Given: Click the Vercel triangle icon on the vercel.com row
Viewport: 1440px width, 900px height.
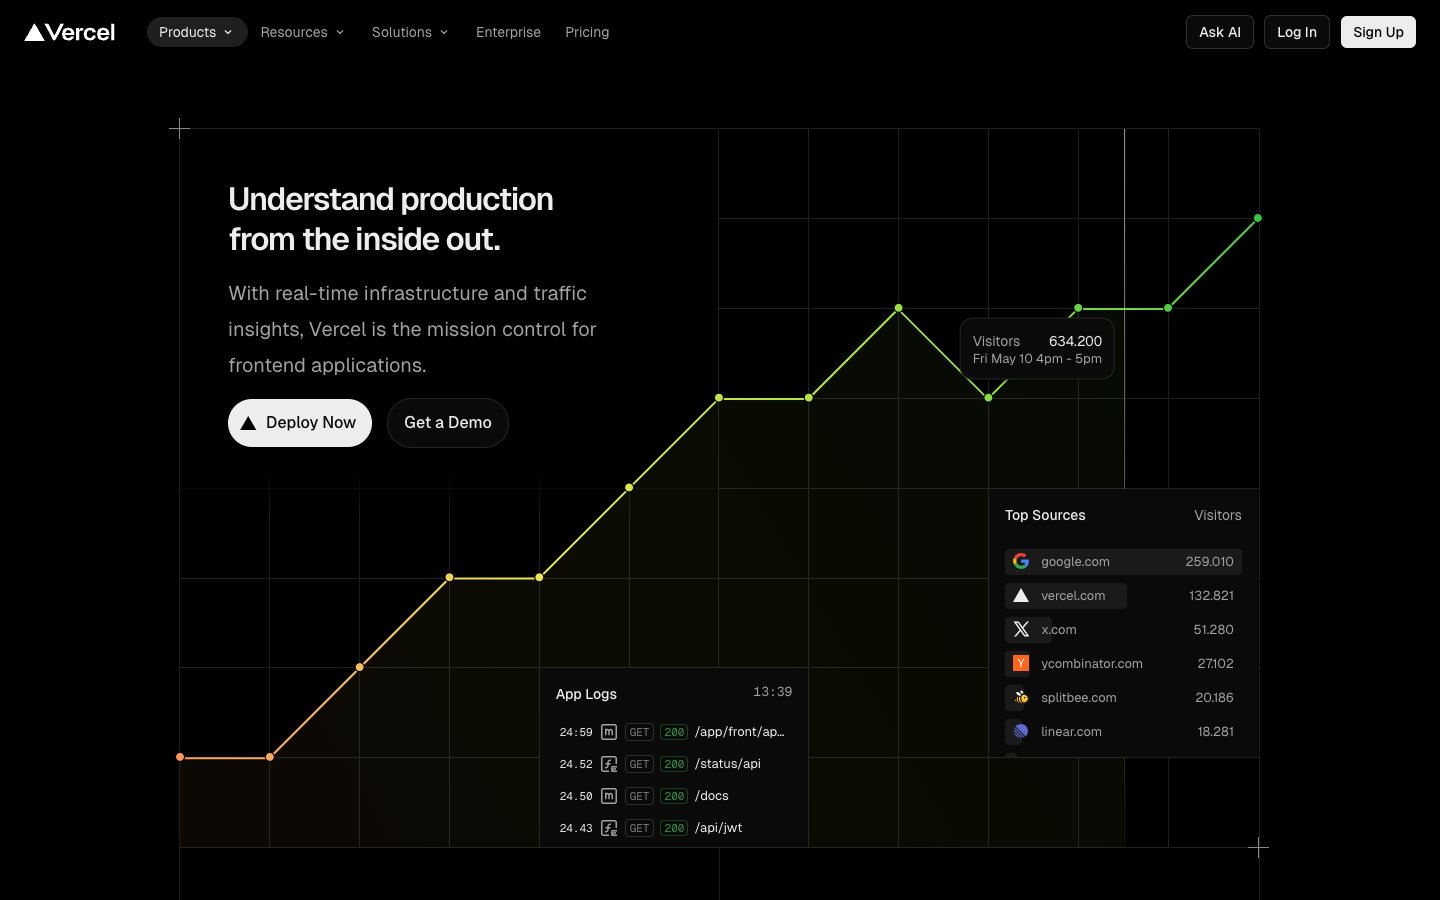Looking at the screenshot, I should [x=1021, y=595].
